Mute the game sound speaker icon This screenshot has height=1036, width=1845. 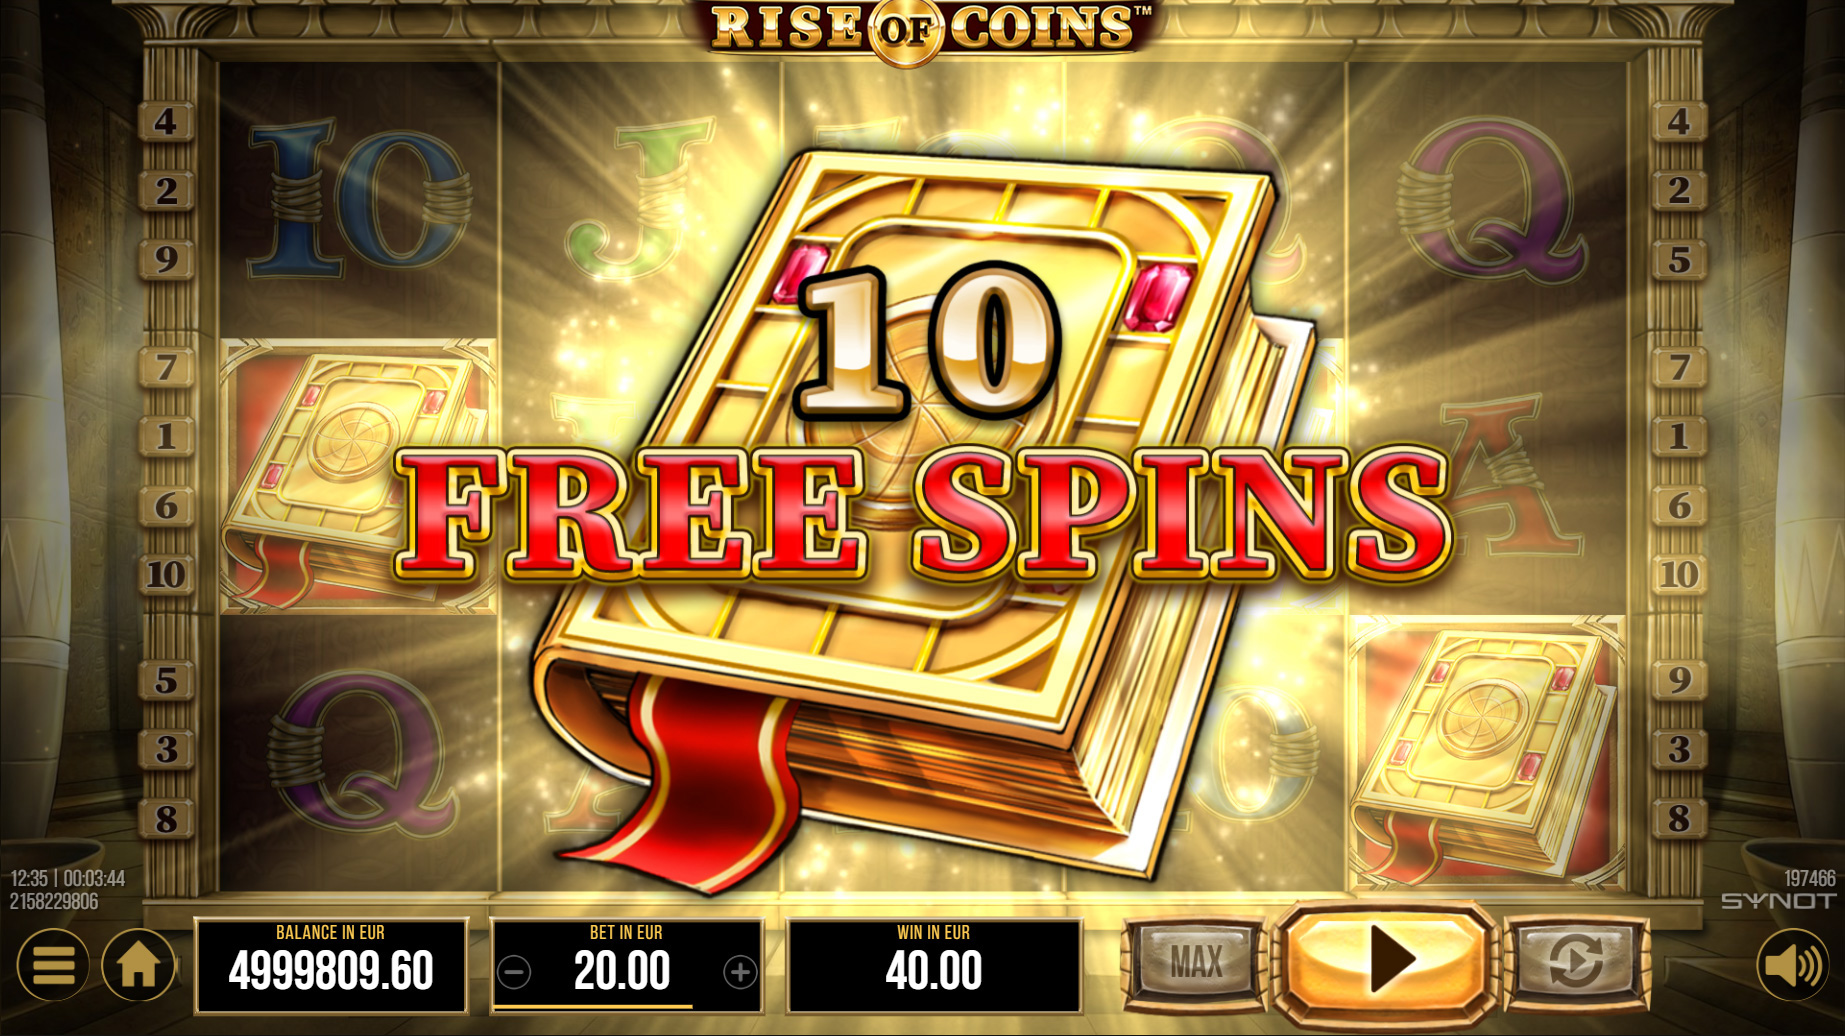(x=1793, y=965)
